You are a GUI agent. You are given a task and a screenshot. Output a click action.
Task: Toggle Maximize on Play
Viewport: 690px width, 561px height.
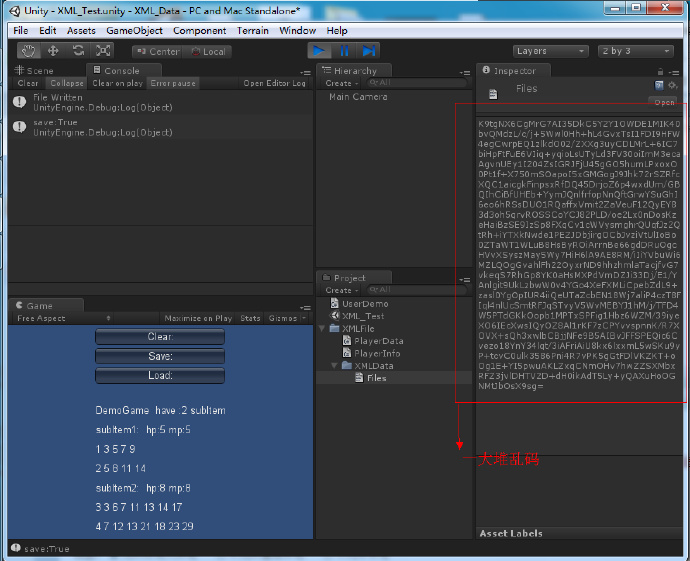click(198, 318)
